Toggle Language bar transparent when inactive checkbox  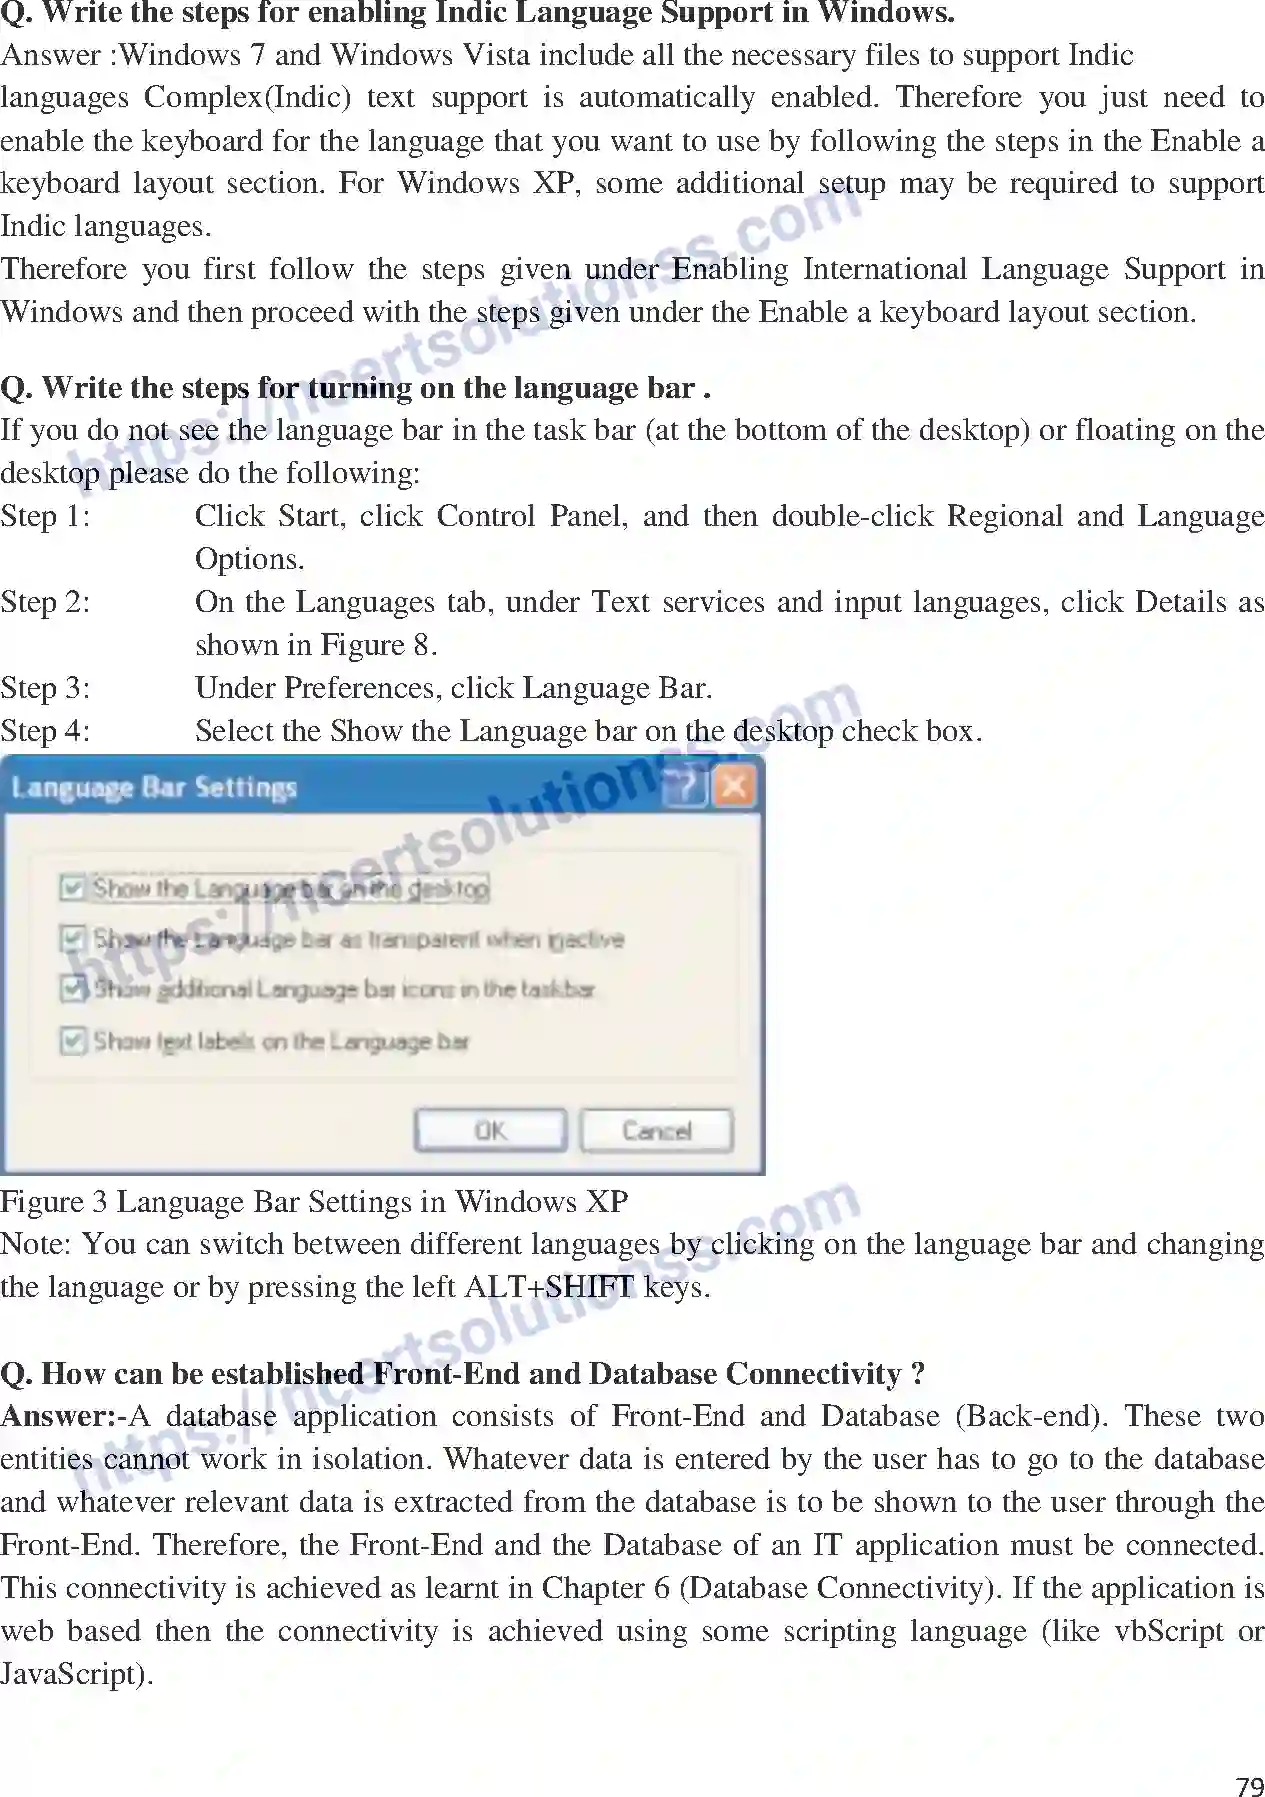click(72, 939)
